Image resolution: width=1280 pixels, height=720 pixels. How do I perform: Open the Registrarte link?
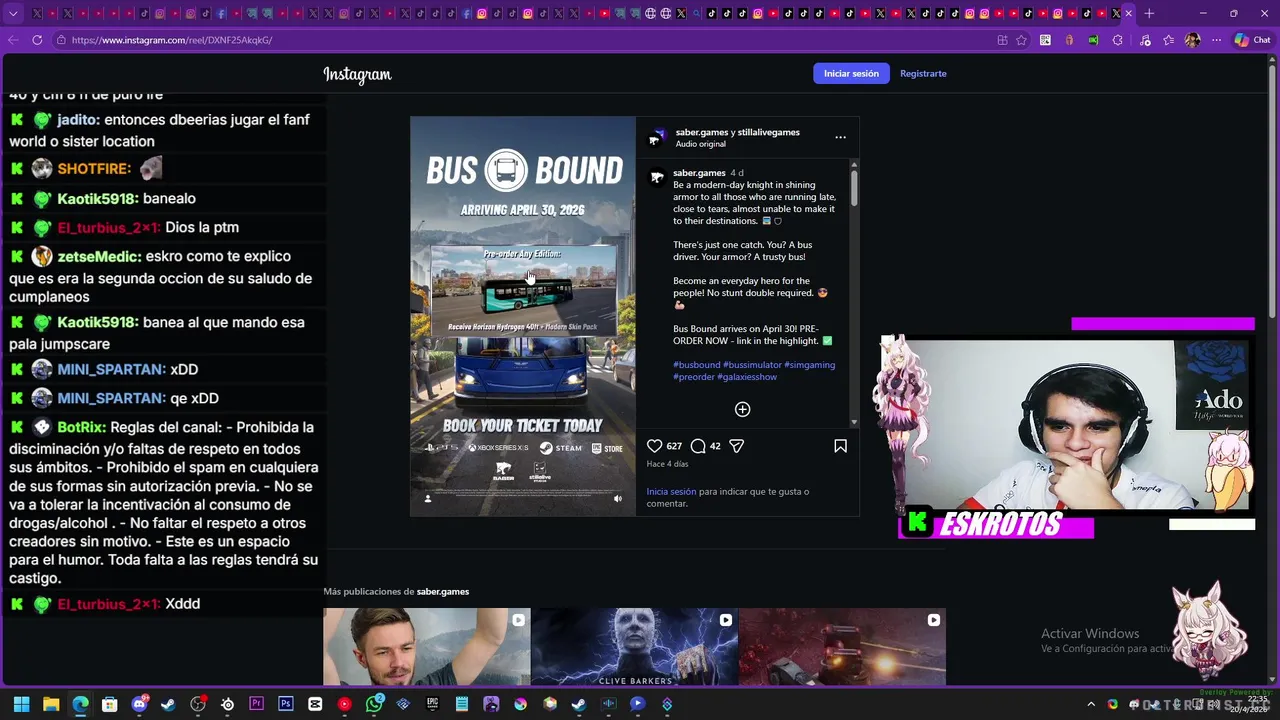(x=923, y=73)
